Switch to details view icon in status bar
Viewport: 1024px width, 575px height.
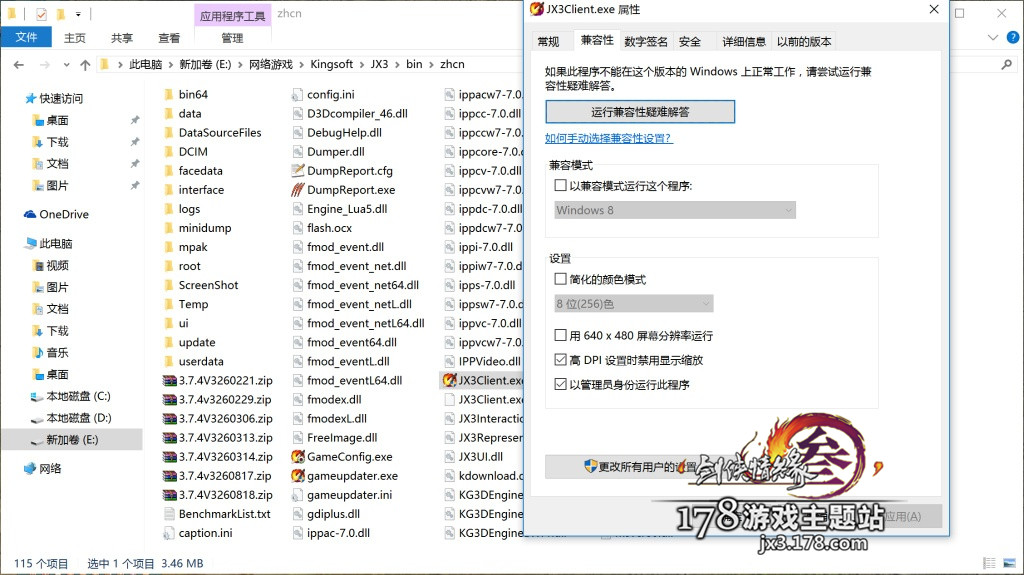(x=989, y=563)
